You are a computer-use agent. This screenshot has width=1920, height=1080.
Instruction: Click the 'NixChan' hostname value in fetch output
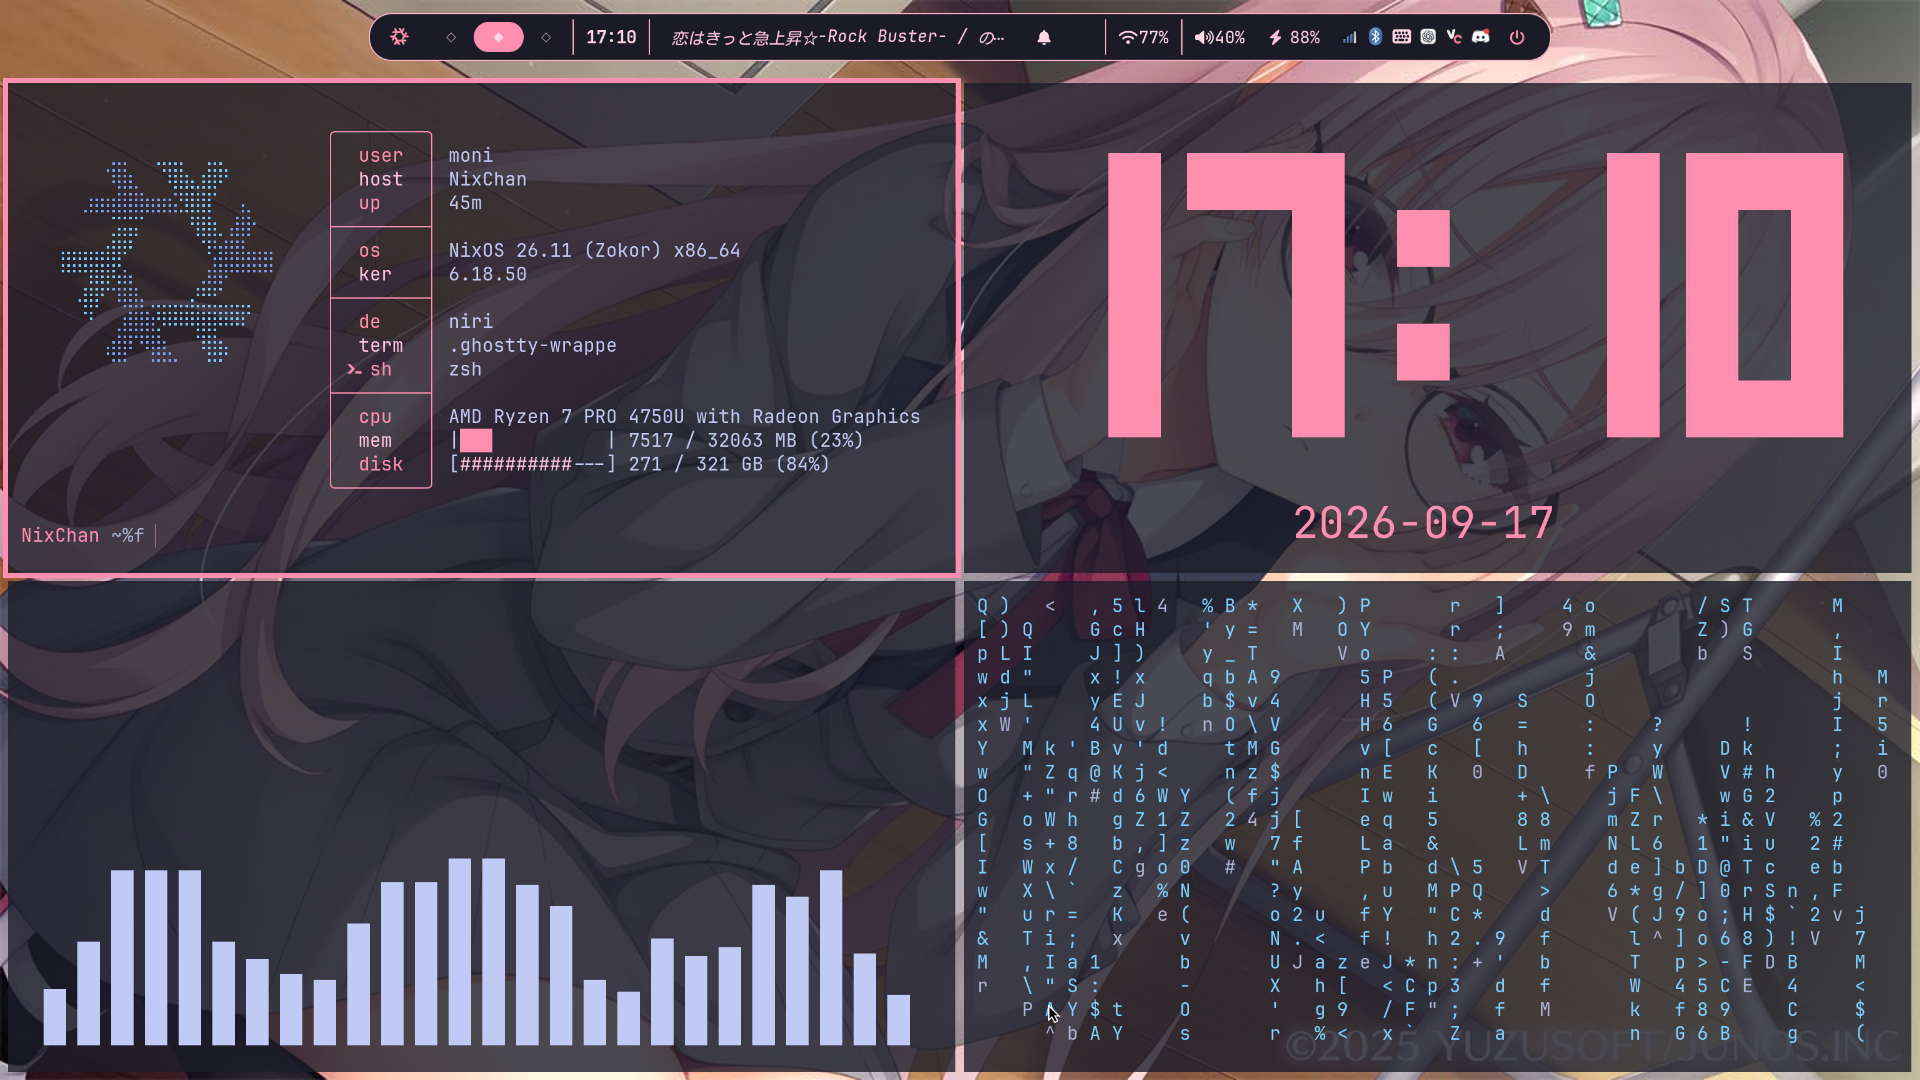click(x=487, y=179)
